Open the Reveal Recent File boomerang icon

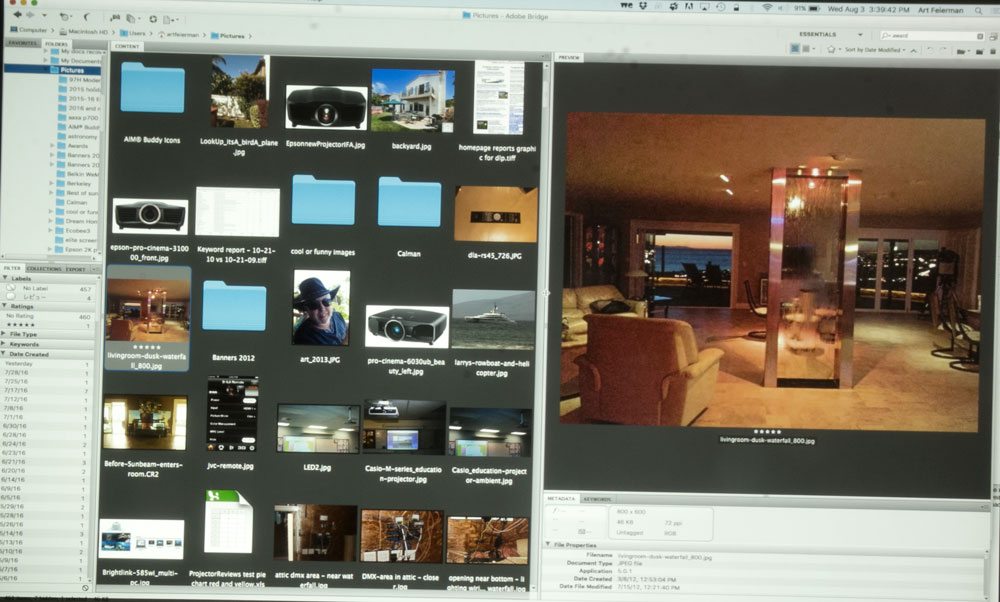click(x=86, y=17)
